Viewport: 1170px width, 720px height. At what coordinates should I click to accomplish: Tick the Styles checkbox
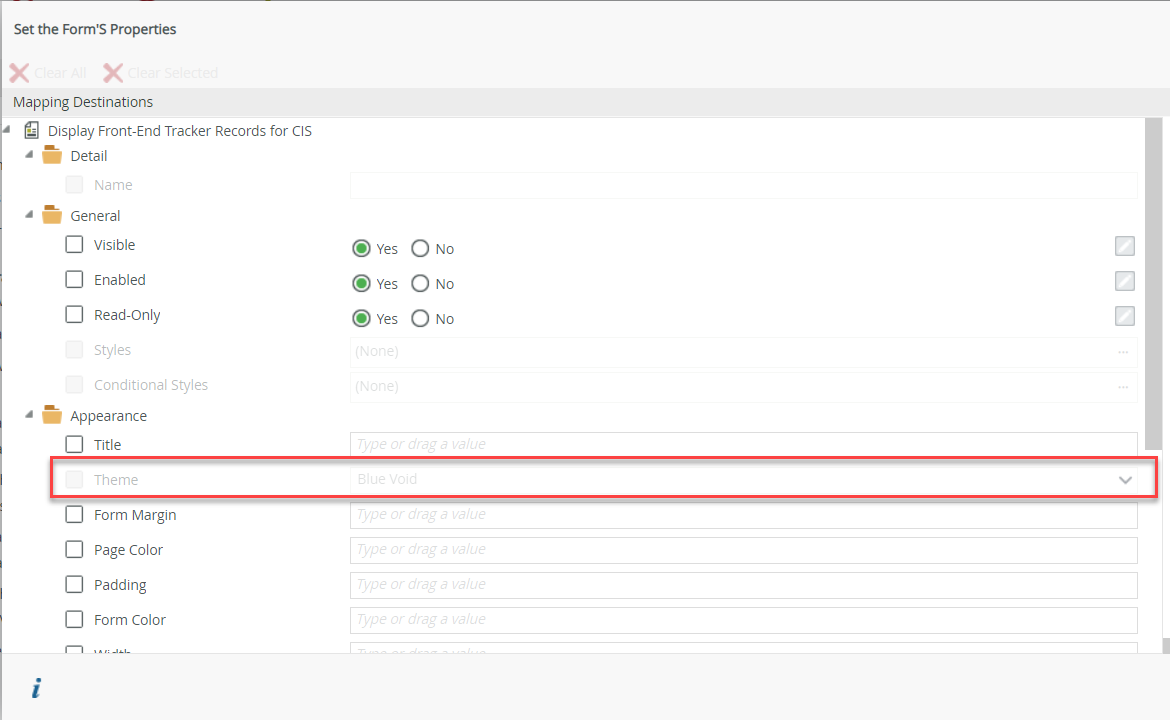[x=74, y=350]
